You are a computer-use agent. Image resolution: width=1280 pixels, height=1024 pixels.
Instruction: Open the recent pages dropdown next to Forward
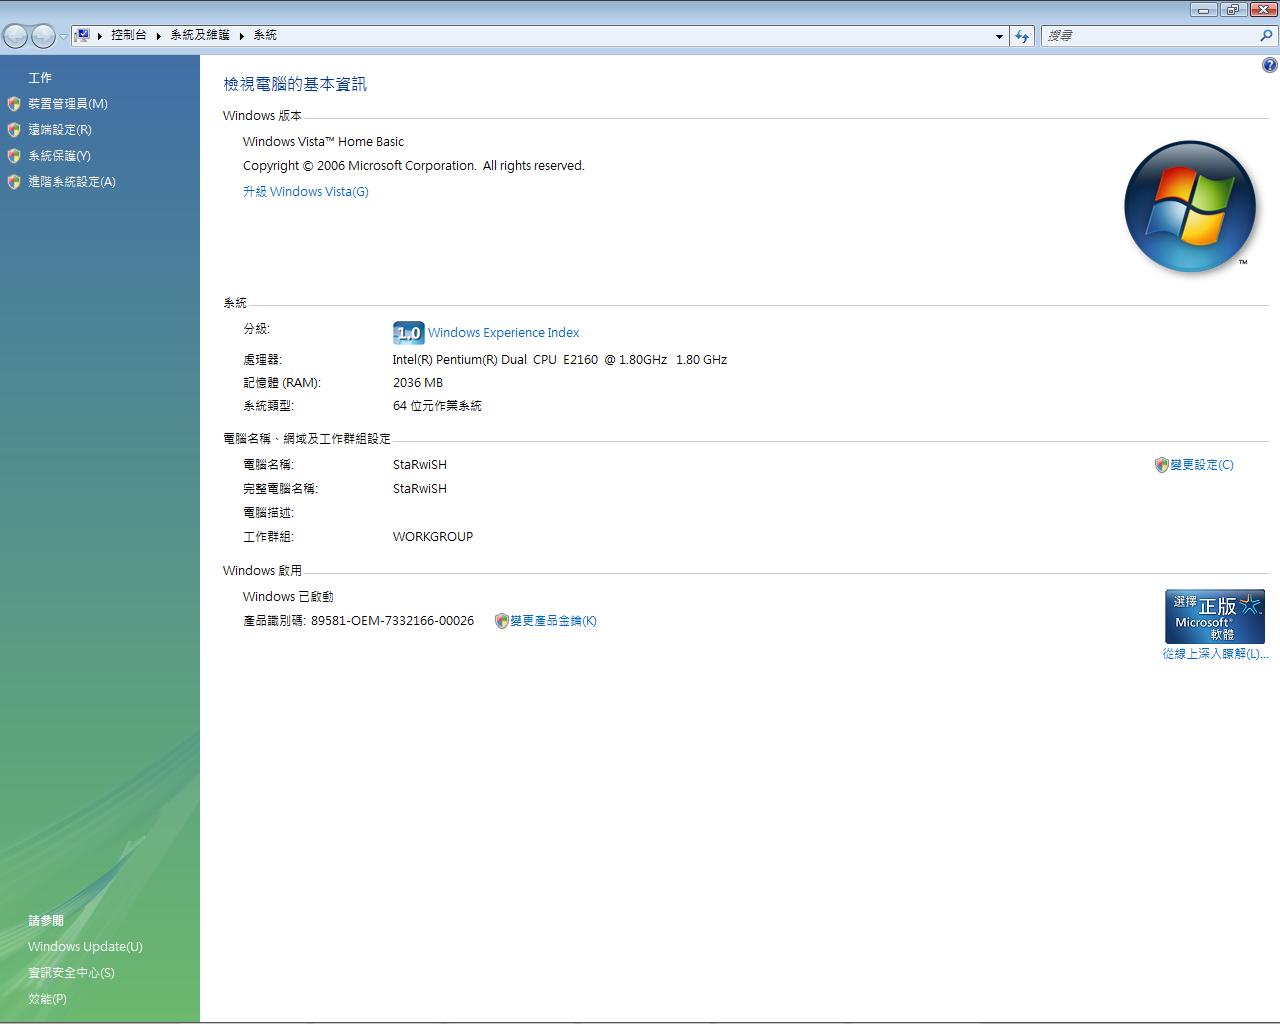coord(63,37)
